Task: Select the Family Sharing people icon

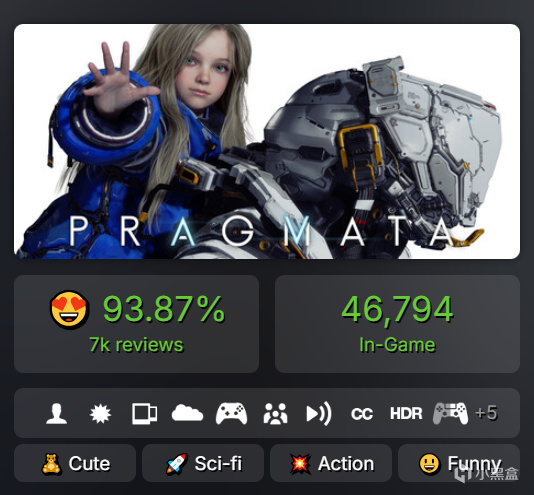Action: point(275,414)
